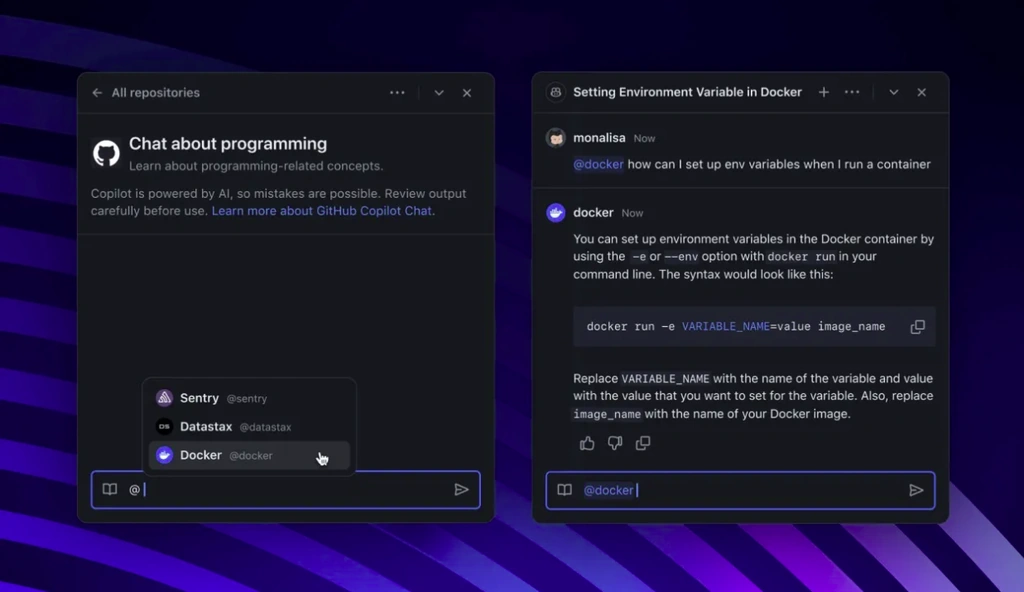The width and height of the screenshot is (1024, 592).
Task: Send the @docker message in right panel
Action: [916, 490]
